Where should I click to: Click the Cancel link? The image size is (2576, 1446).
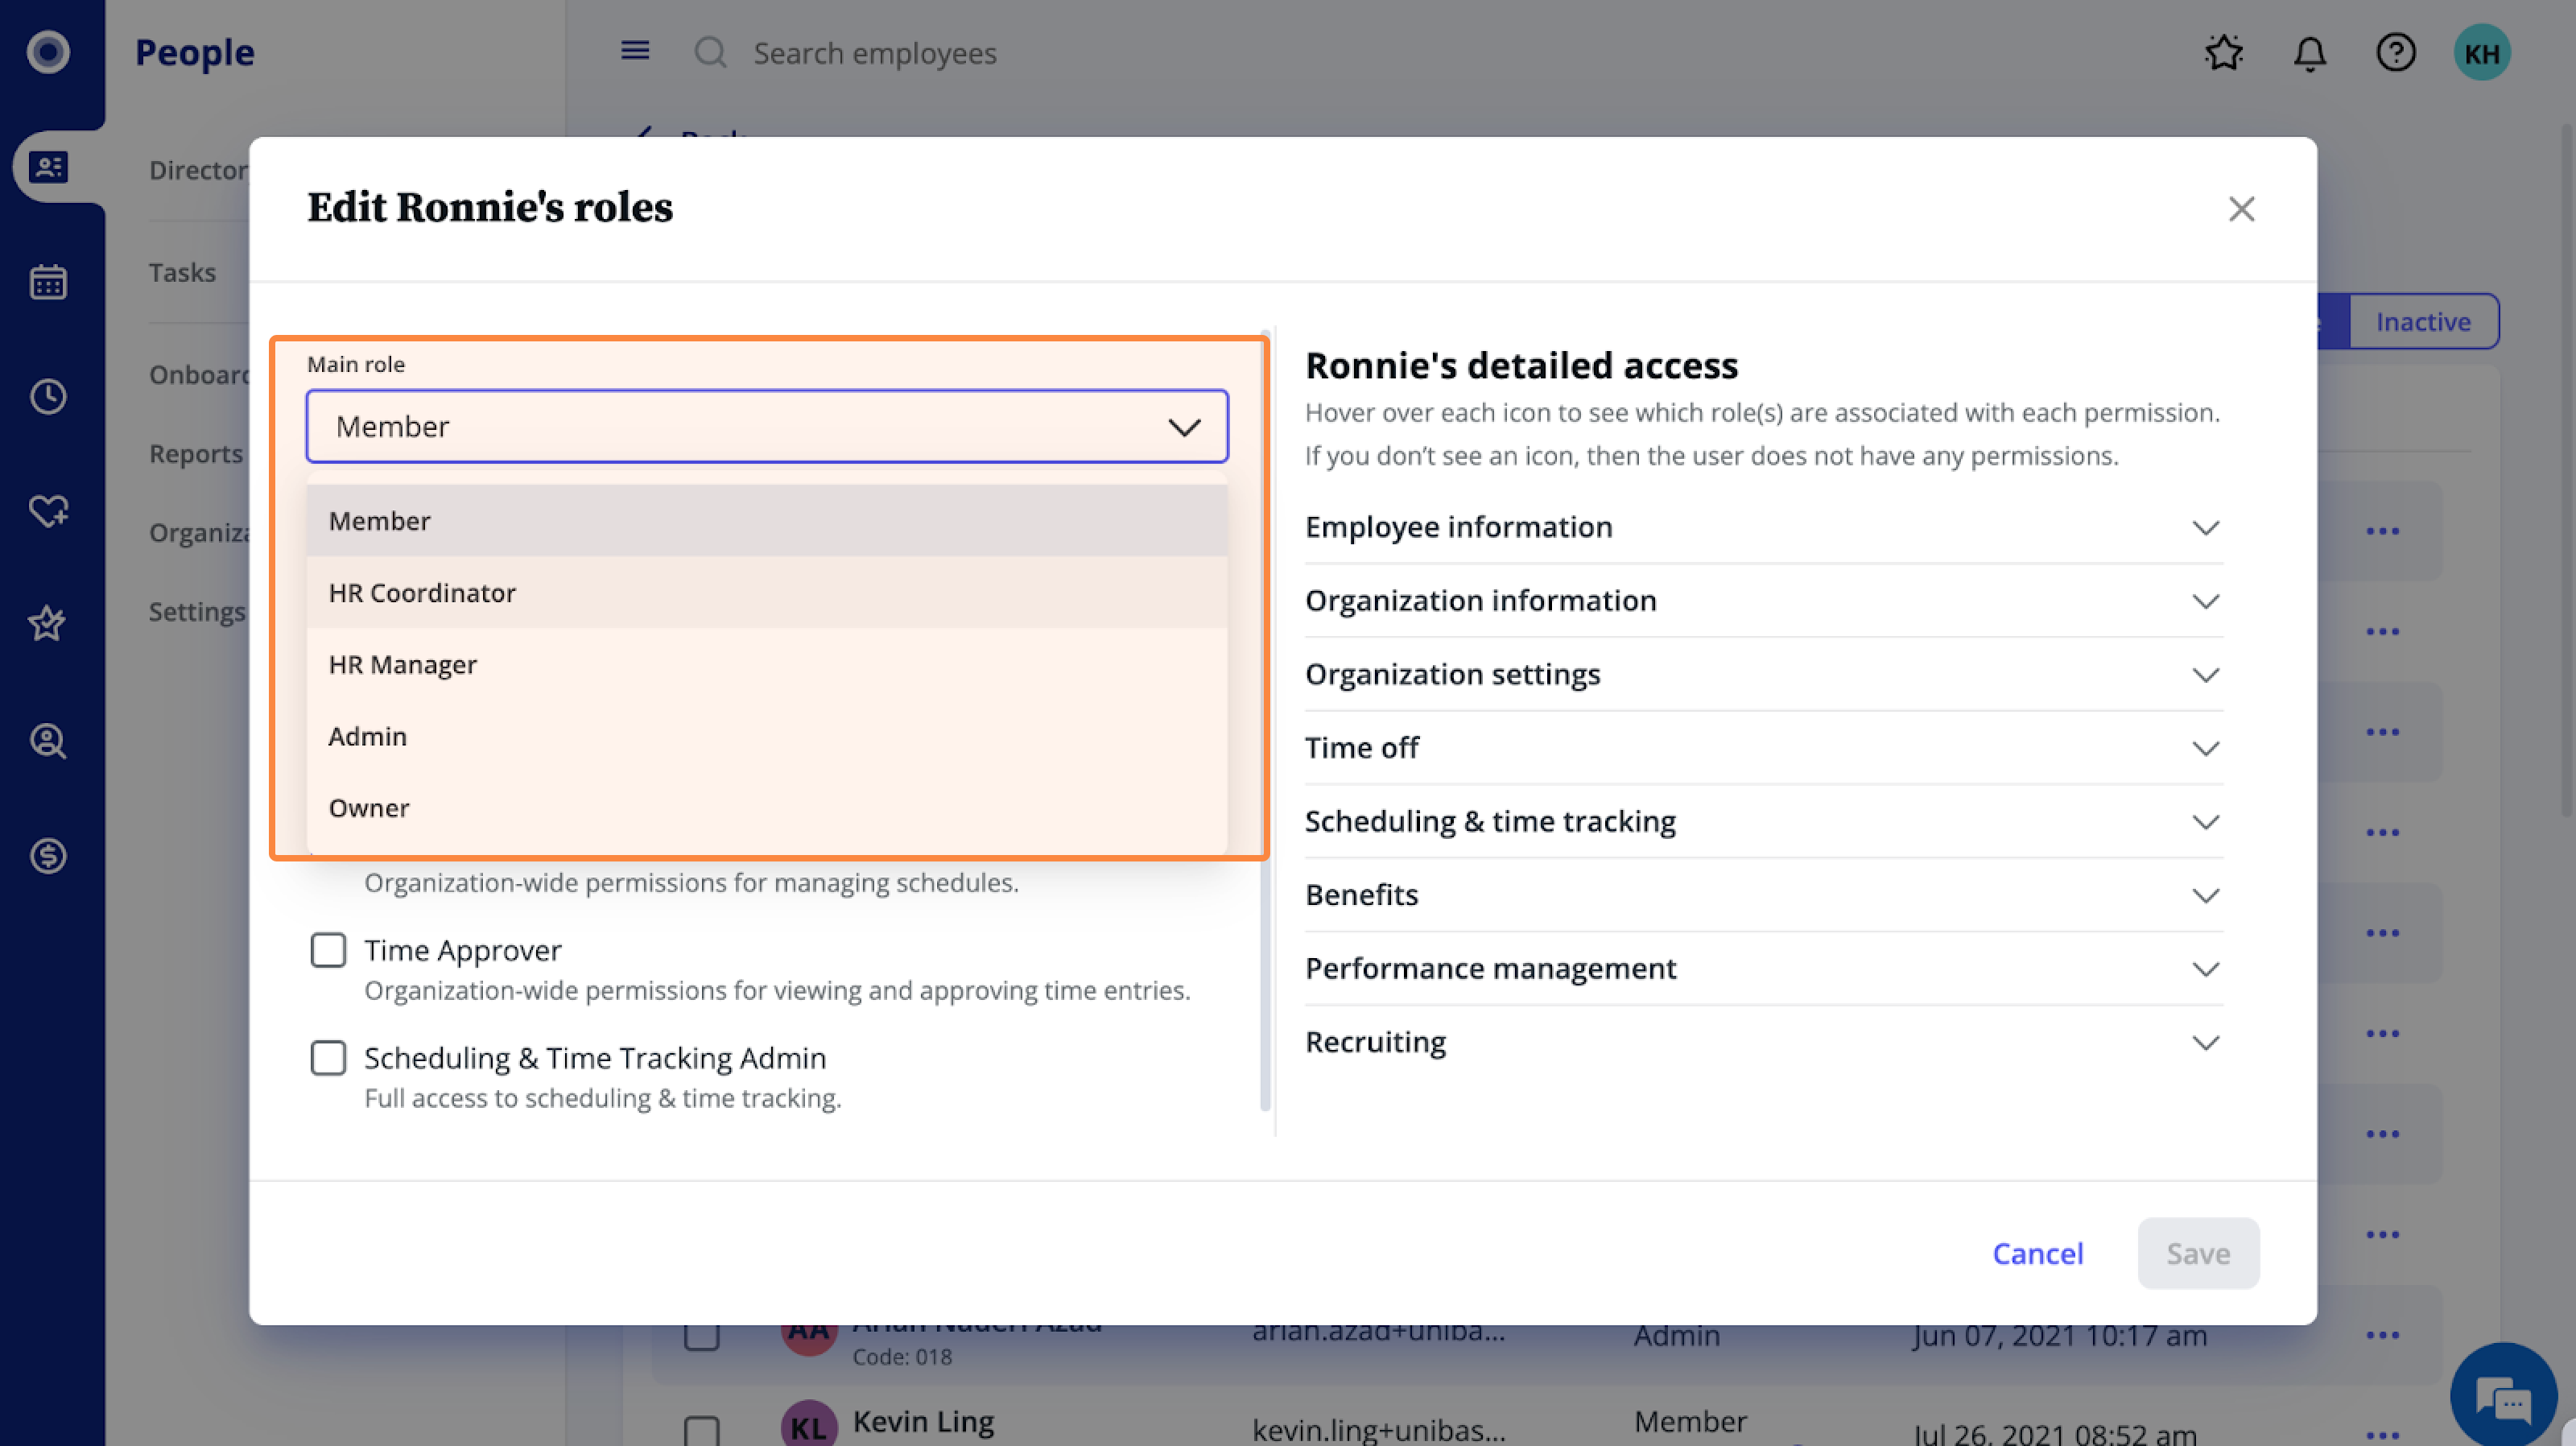tap(2038, 1253)
